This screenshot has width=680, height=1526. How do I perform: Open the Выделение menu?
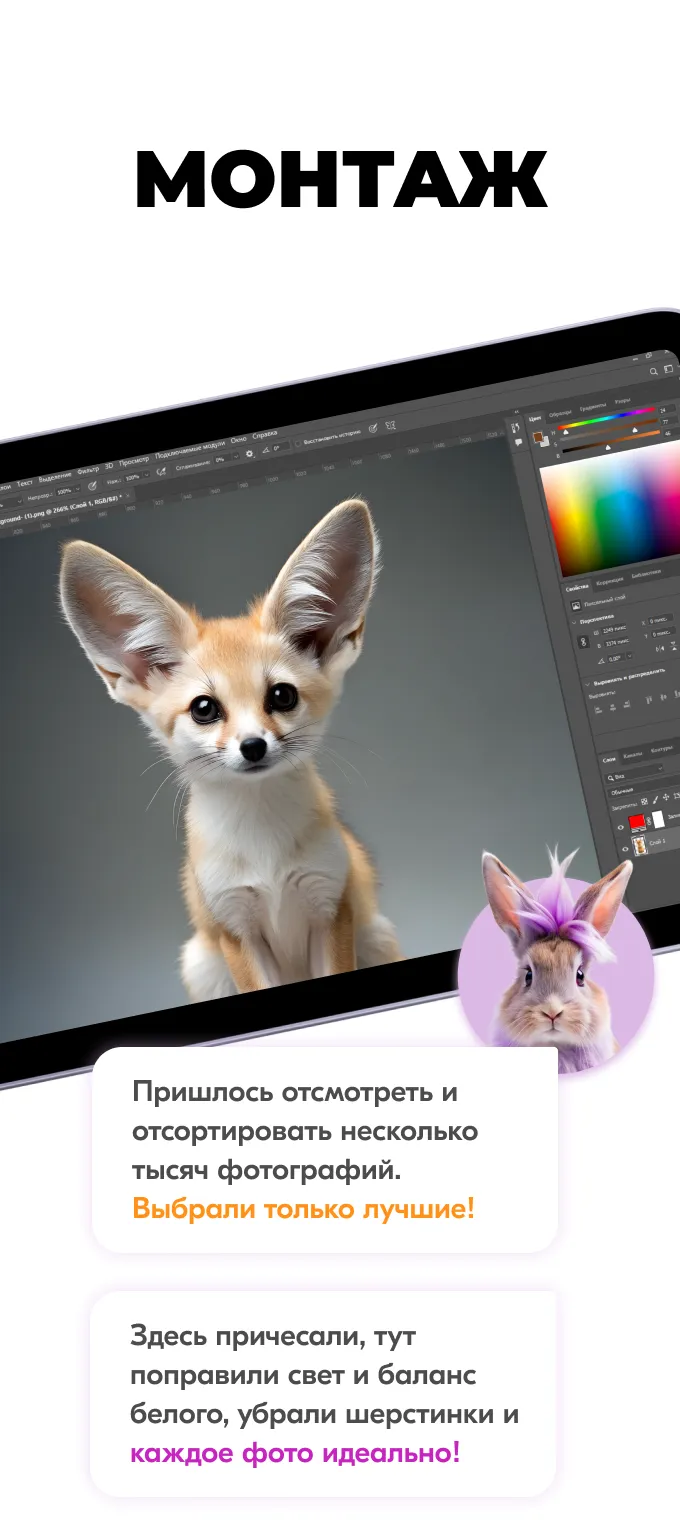55,478
